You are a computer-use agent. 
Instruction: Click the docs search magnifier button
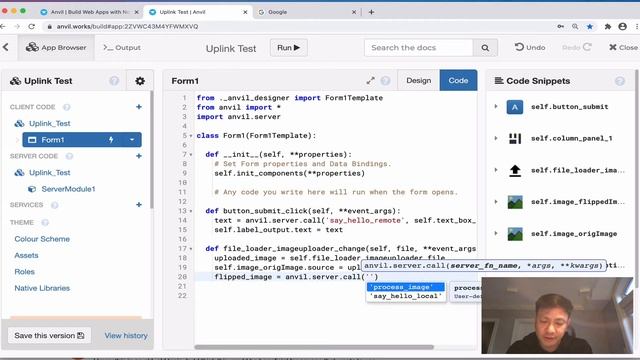[485, 48]
